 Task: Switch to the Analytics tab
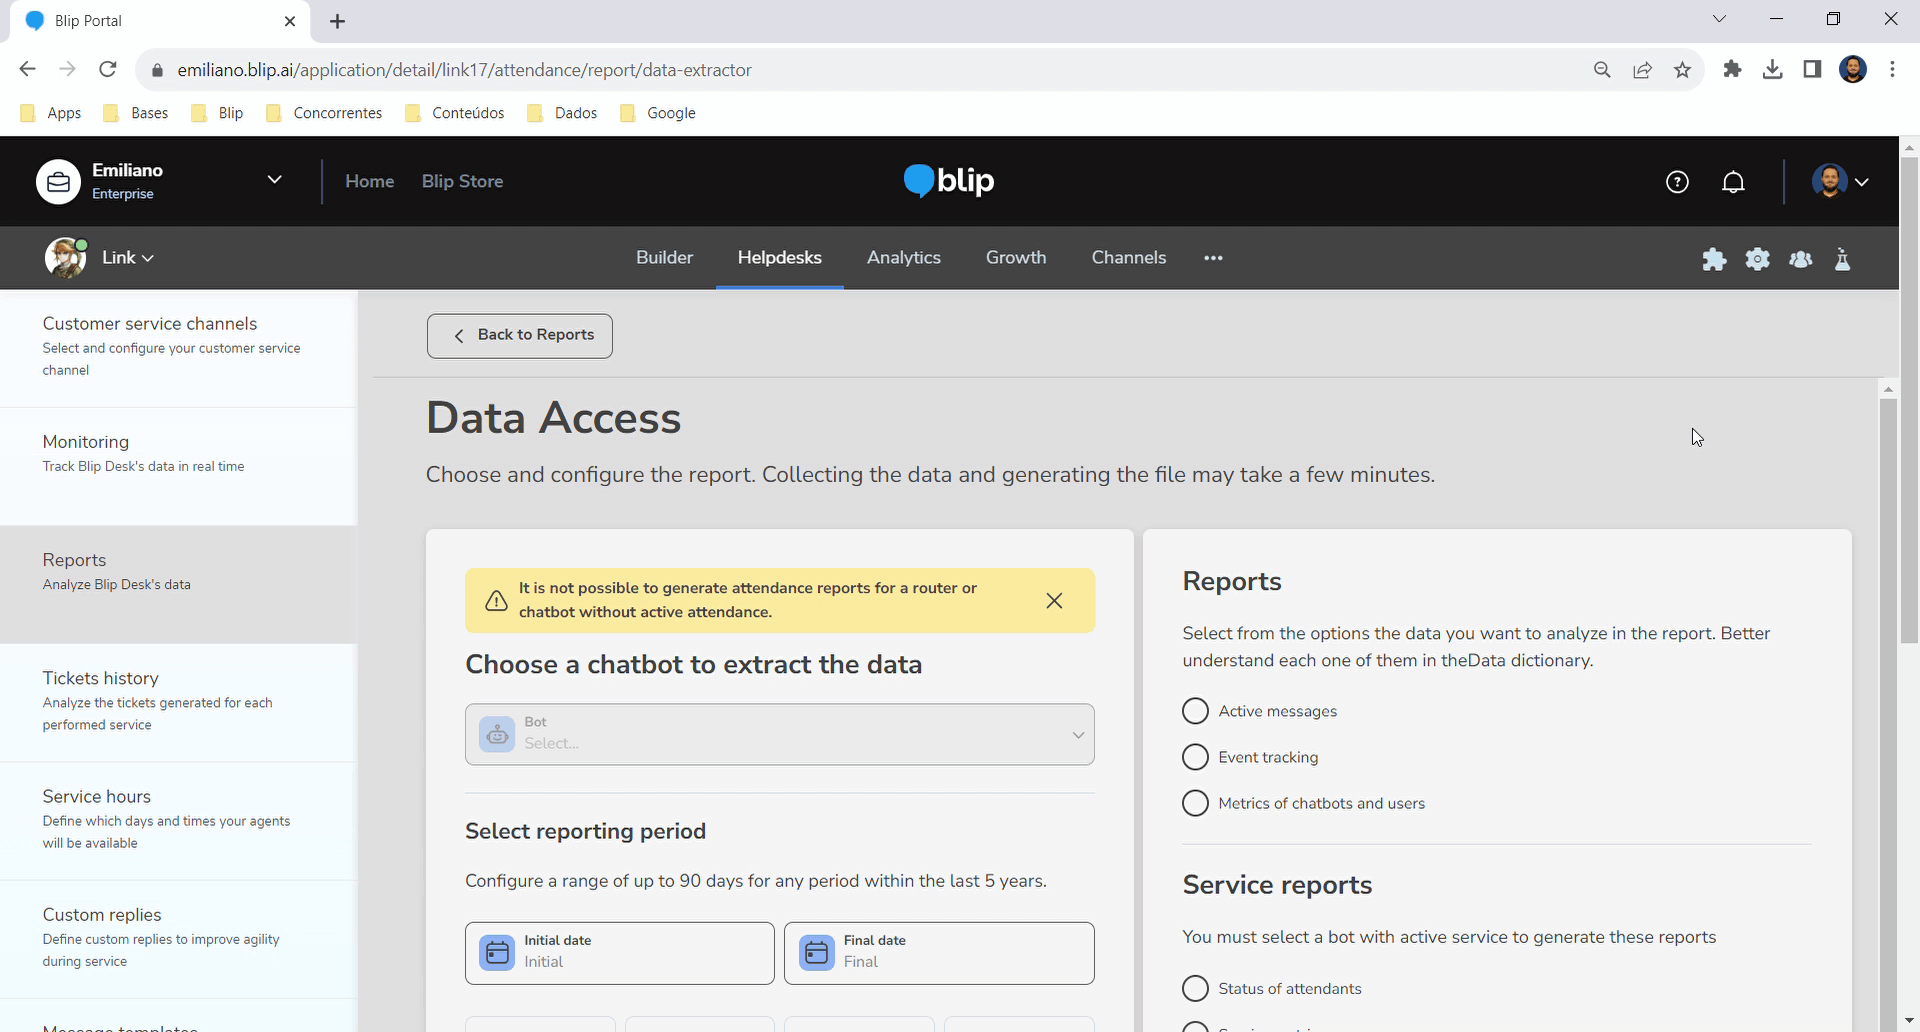pyautogui.click(x=903, y=258)
